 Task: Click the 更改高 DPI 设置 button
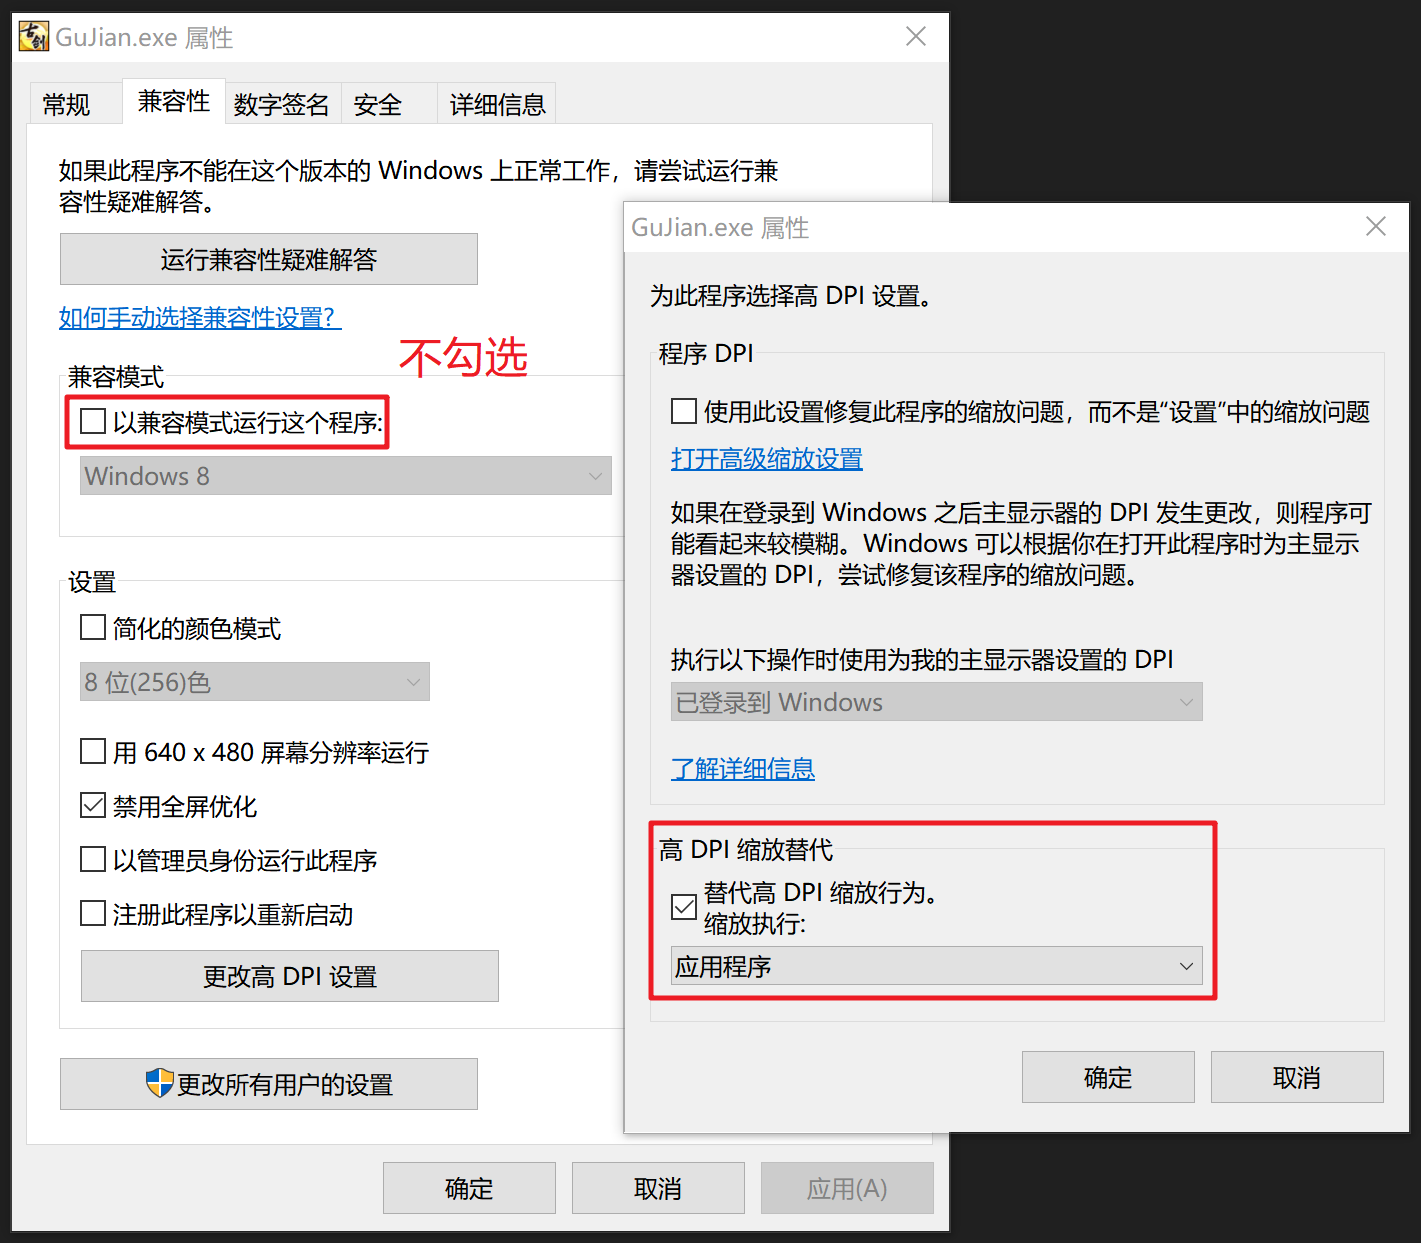(x=289, y=976)
